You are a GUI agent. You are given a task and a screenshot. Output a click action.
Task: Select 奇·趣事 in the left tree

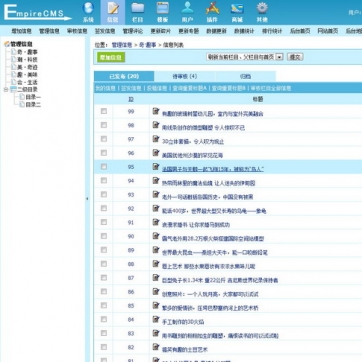[x=27, y=52]
